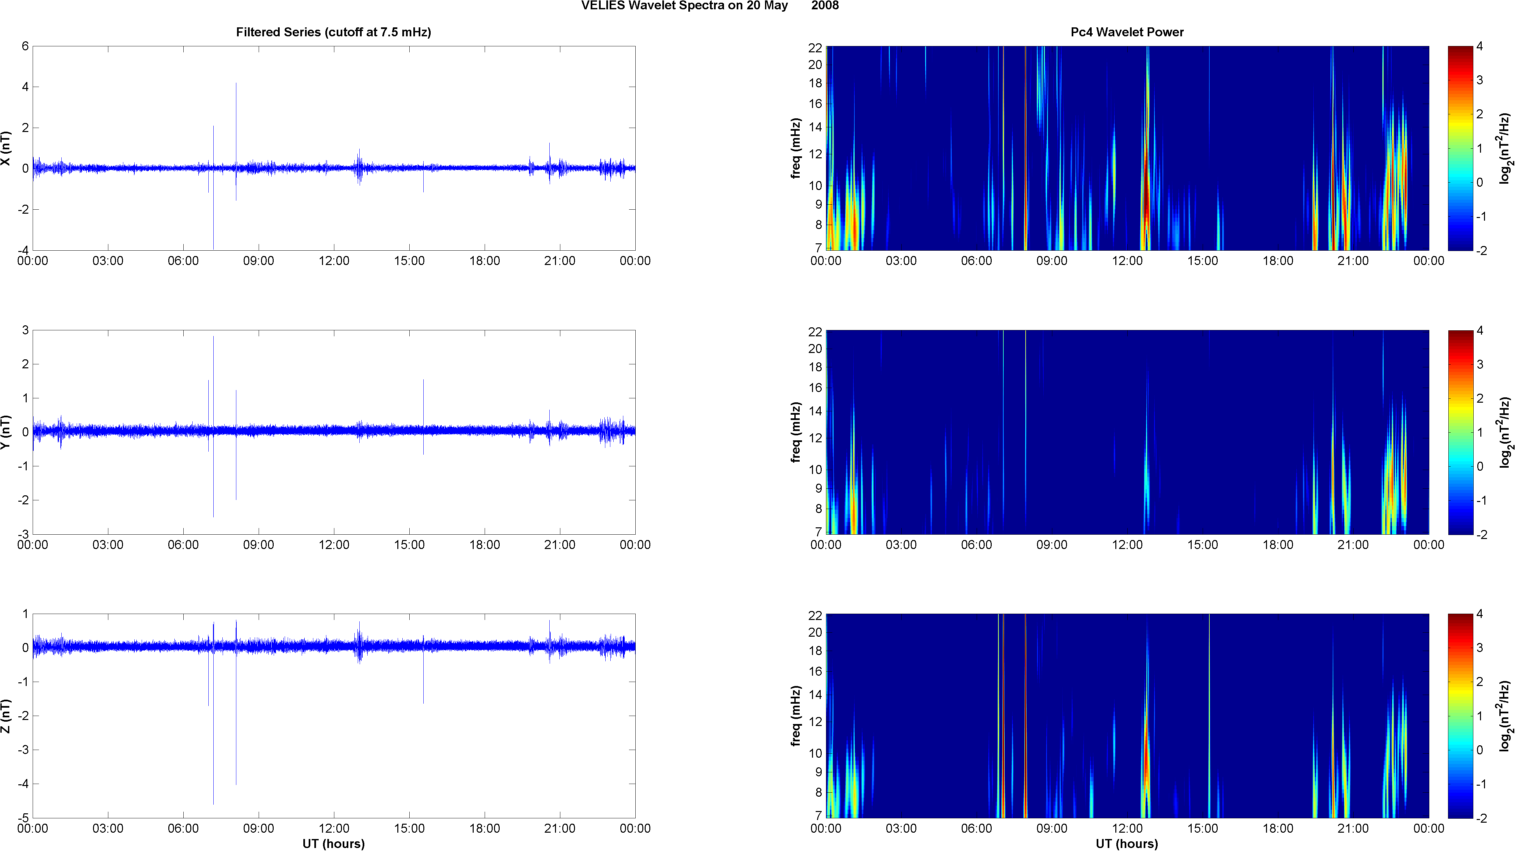Click the top wavelet plot's freq (mHz) label
The height and width of the screenshot is (851, 1515).
click(x=796, y=148)
